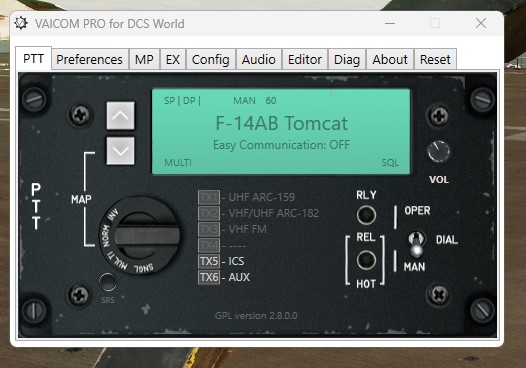Click the ICS label next to TX5
Image resolution: width=526 pixels, height=368 pixels.
[x=236, y=261]
